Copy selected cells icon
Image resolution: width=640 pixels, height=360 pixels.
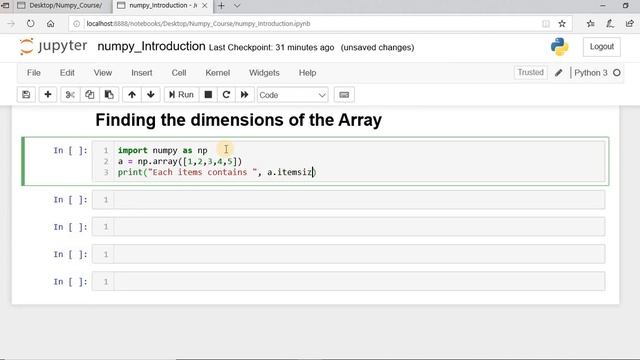pyautogui.click(x=89, y=95)
